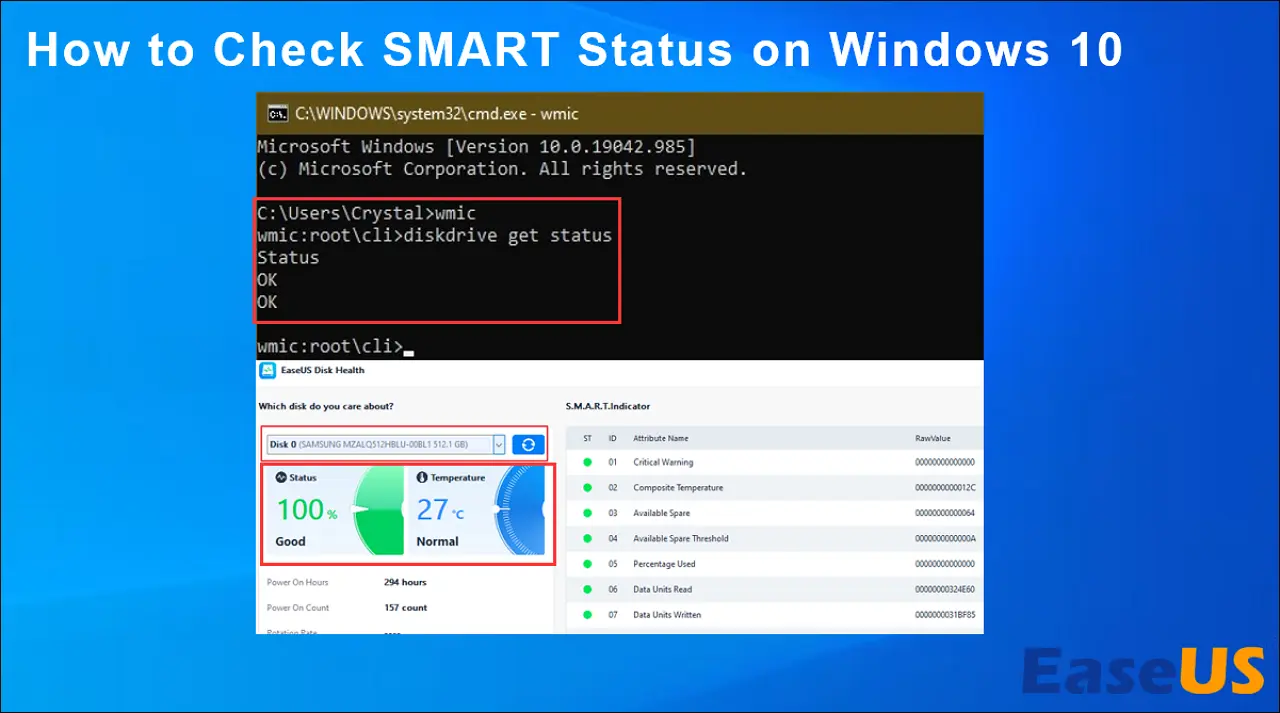Click the '100%' status value

307,510
